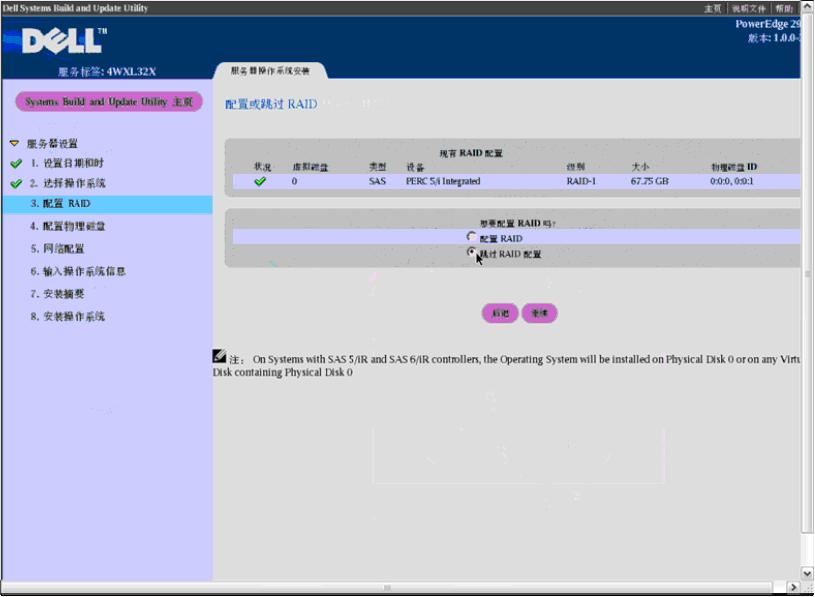Go to step 7 安装摘要

pos(57,294)
